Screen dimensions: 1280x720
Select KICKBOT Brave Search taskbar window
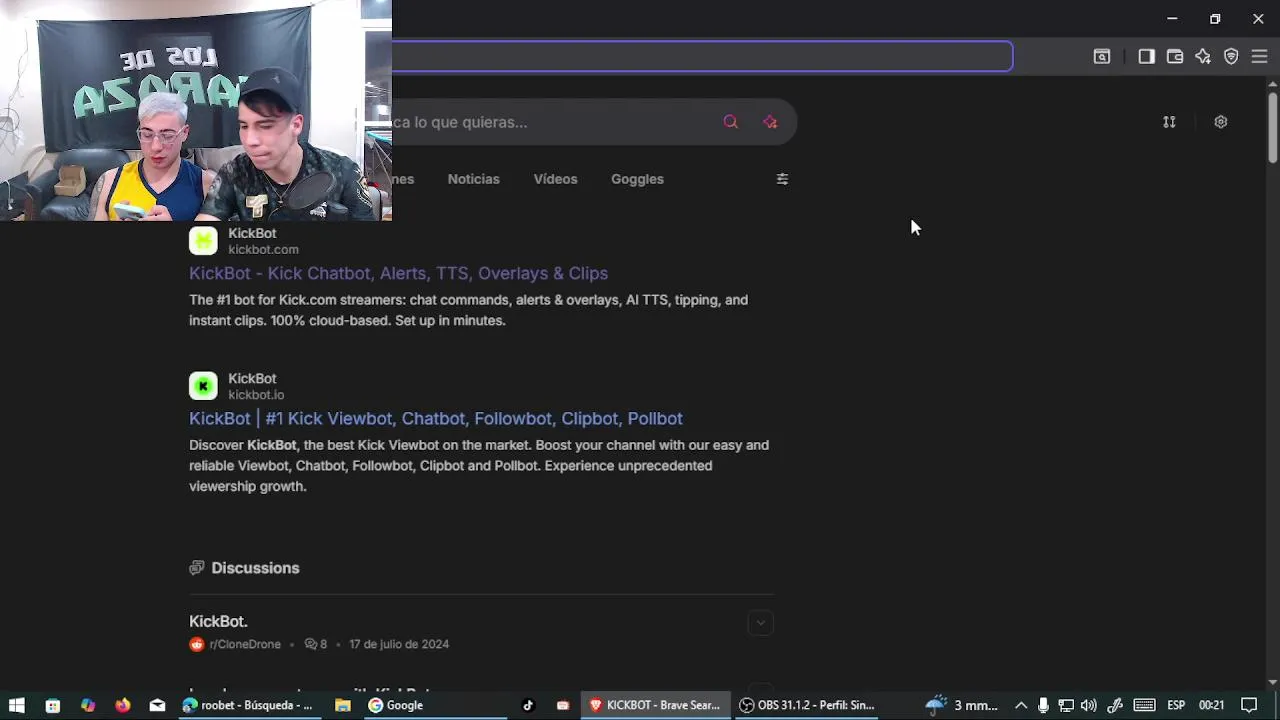pos(655,705)
